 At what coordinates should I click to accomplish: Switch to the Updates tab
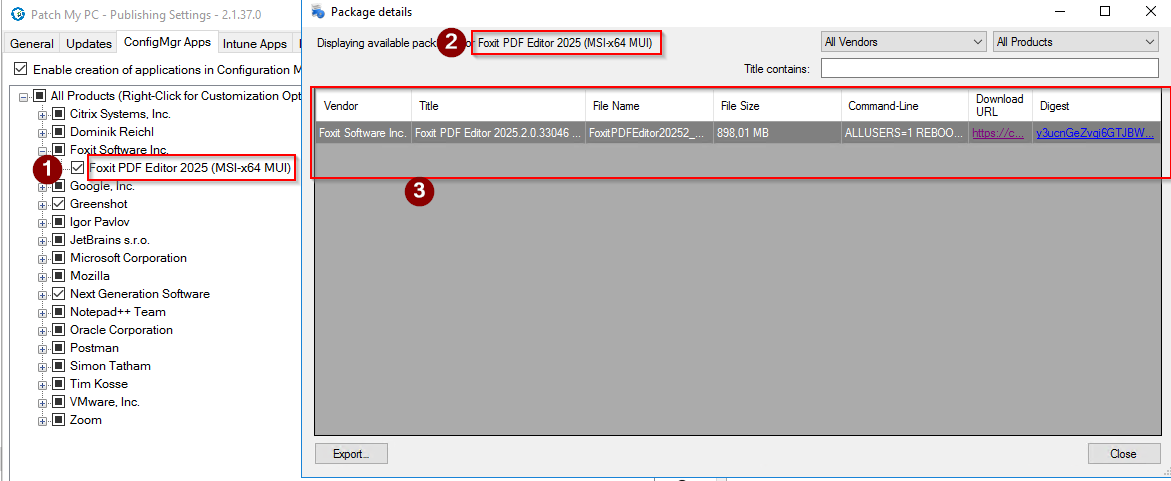pyautogui.click(x=89, y=44)
